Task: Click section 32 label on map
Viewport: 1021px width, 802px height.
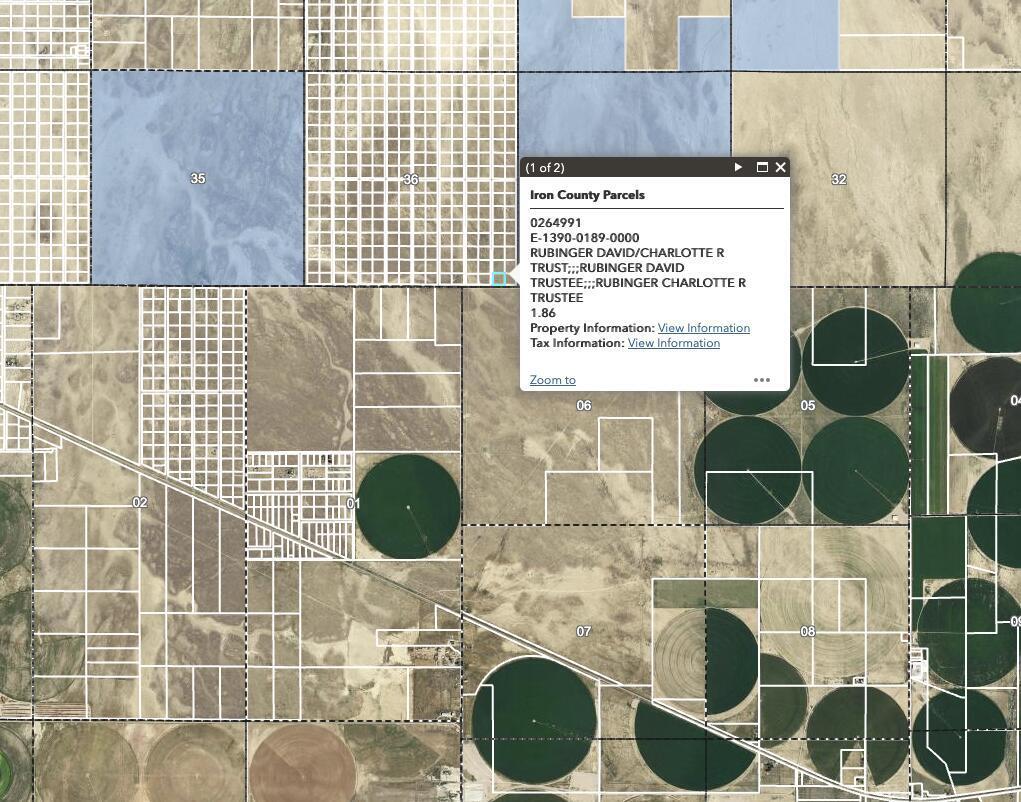Action: point(838,179)
